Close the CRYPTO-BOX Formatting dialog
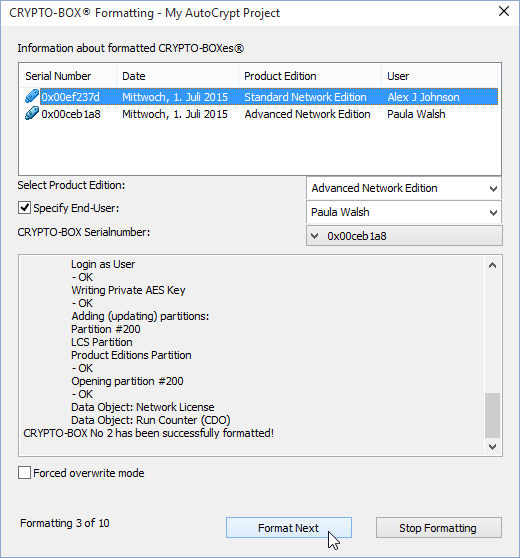The width and height of the screenshot is (520, 558). (x=504, y=11)
